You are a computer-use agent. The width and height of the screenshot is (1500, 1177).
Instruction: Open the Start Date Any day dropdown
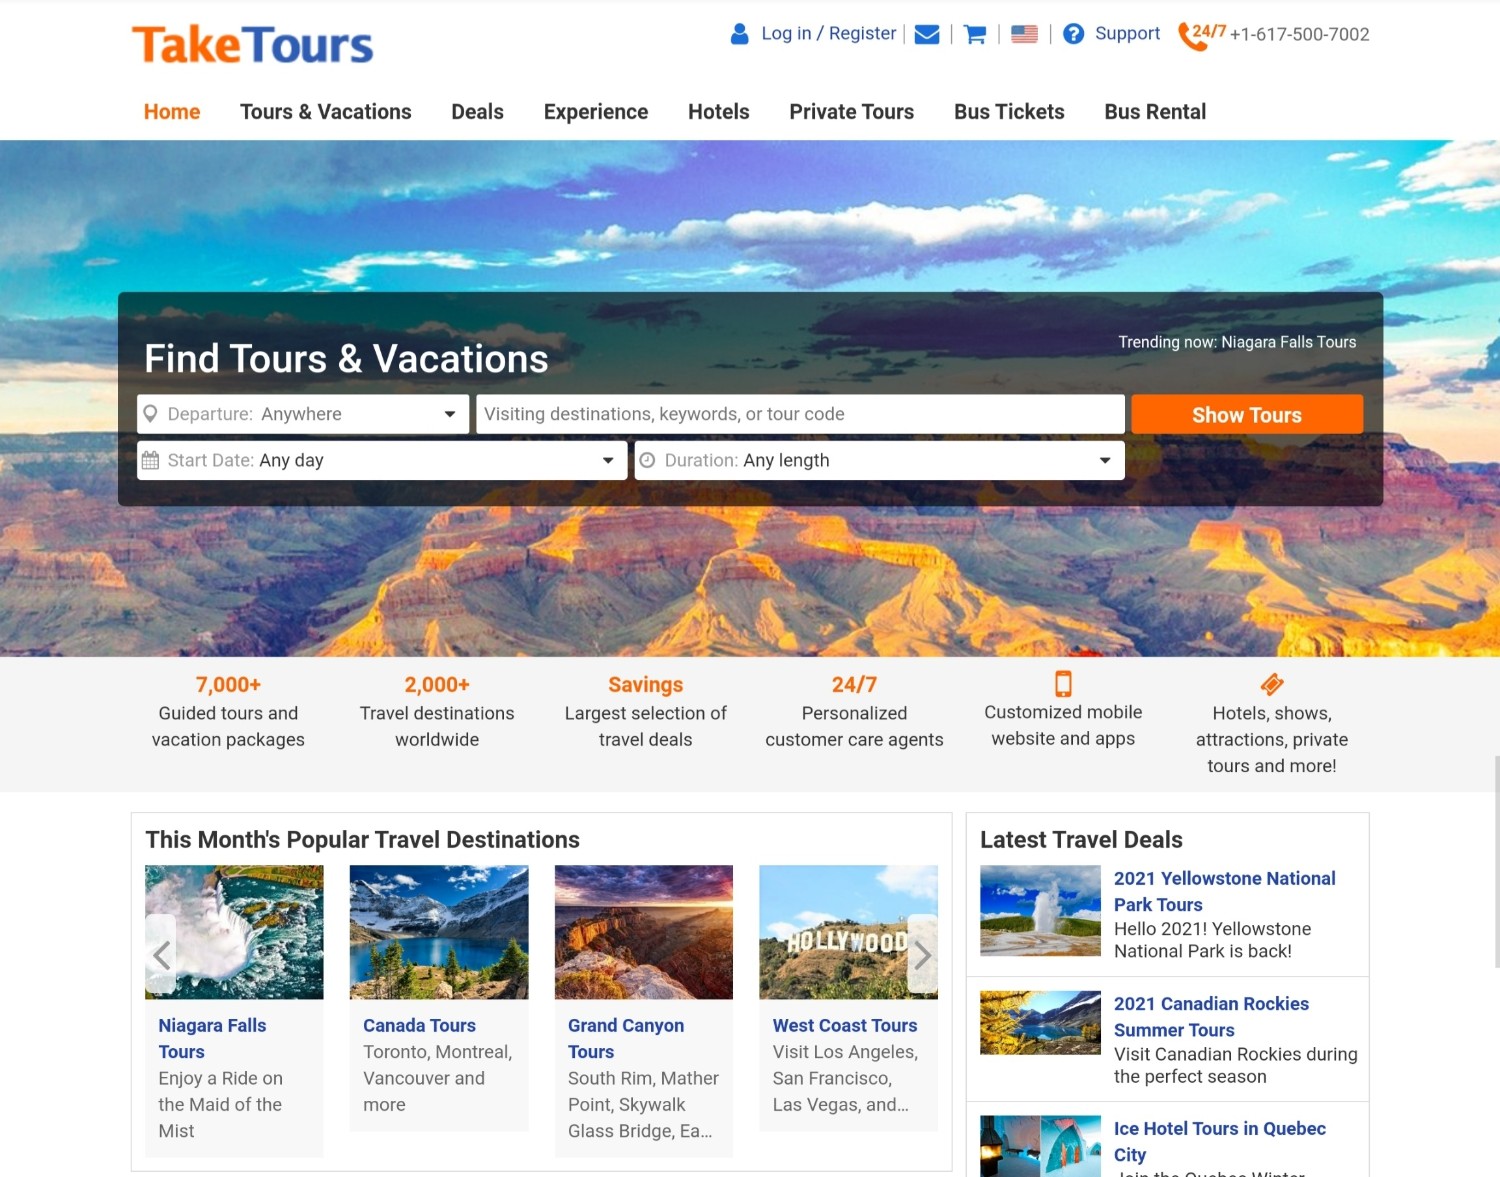tap(382, 460)
